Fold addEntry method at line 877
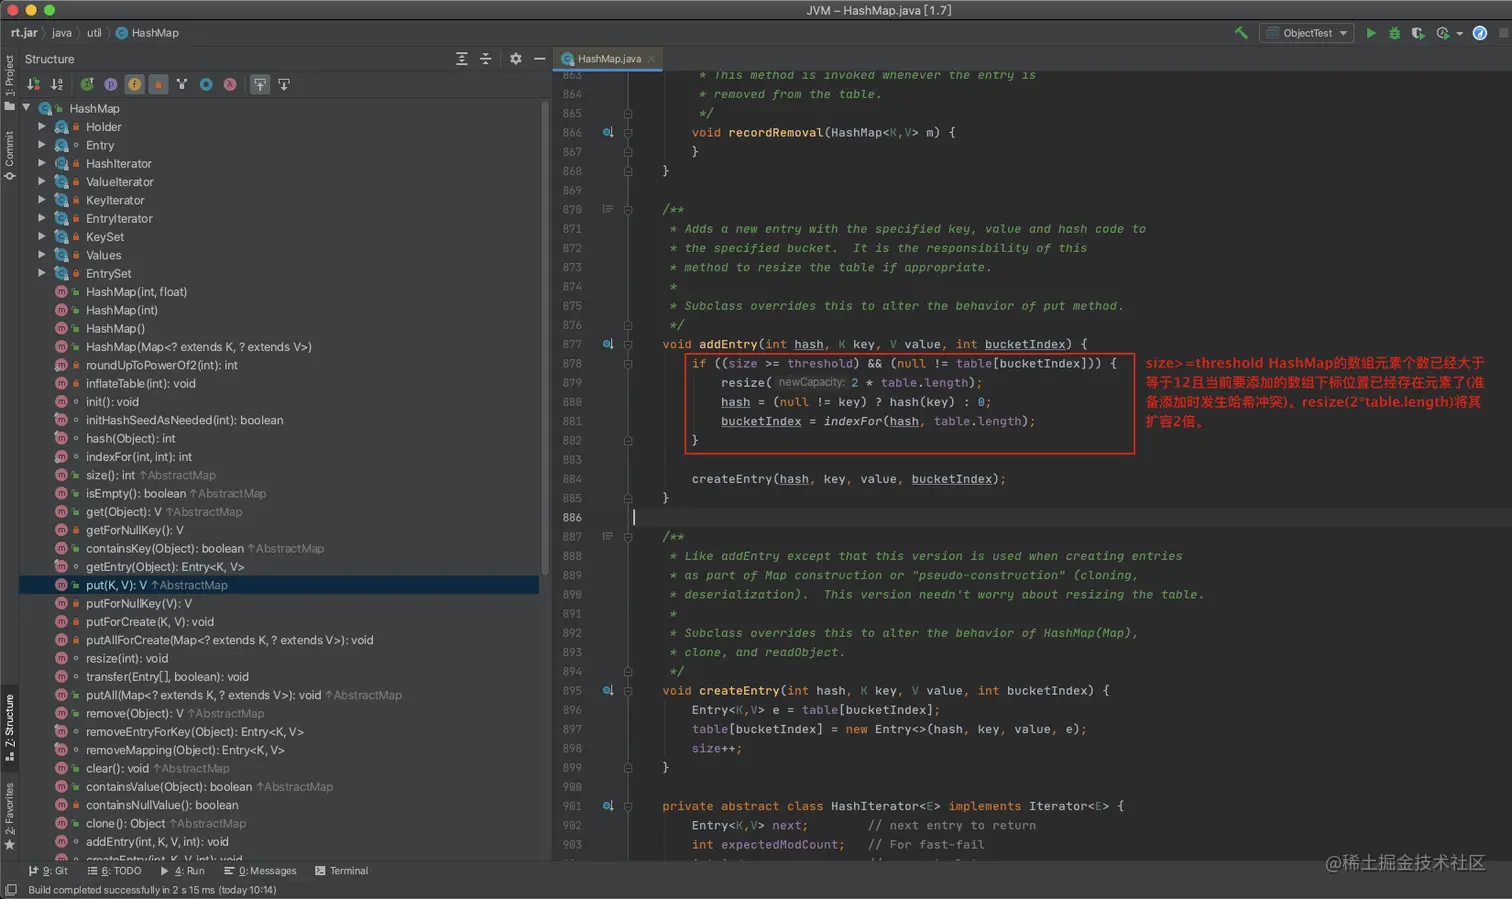1512x899 pixels. [628, 344]
